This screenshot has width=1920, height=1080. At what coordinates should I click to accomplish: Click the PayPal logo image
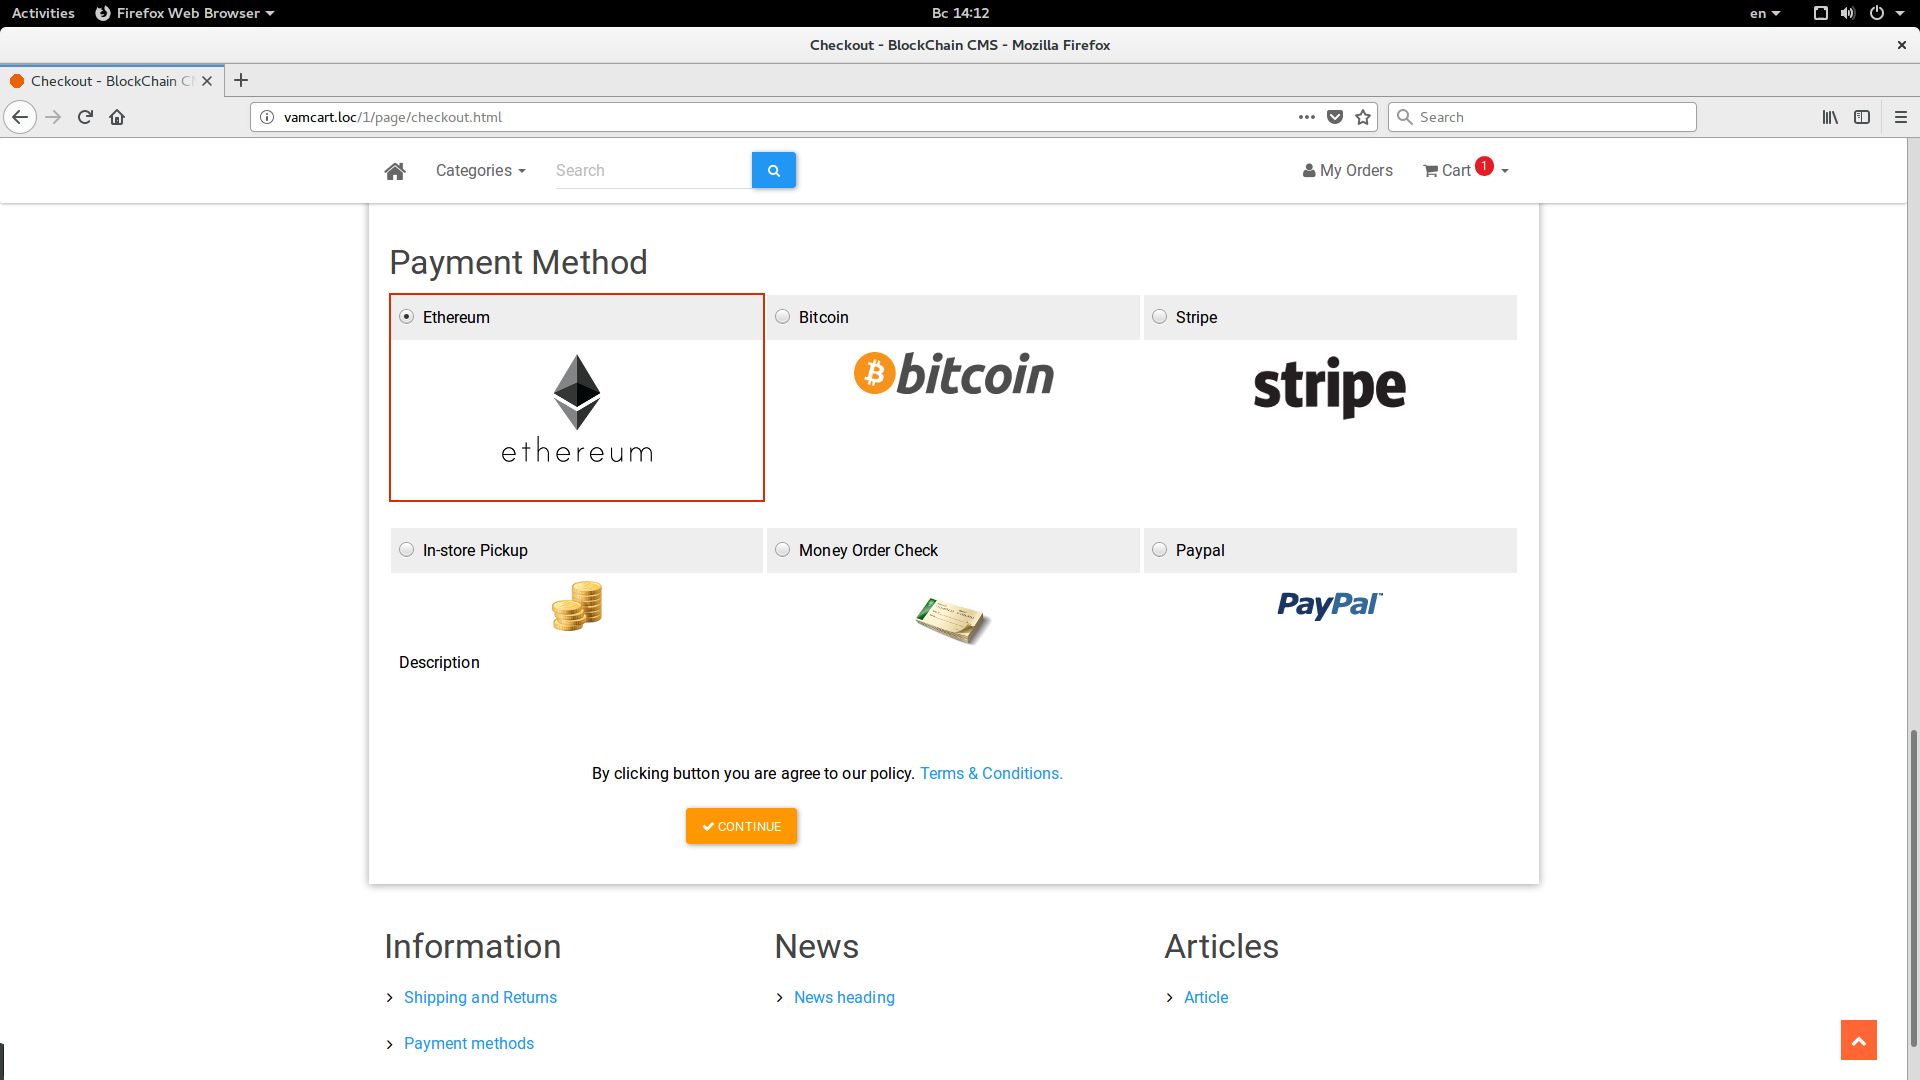point(1329,604)
